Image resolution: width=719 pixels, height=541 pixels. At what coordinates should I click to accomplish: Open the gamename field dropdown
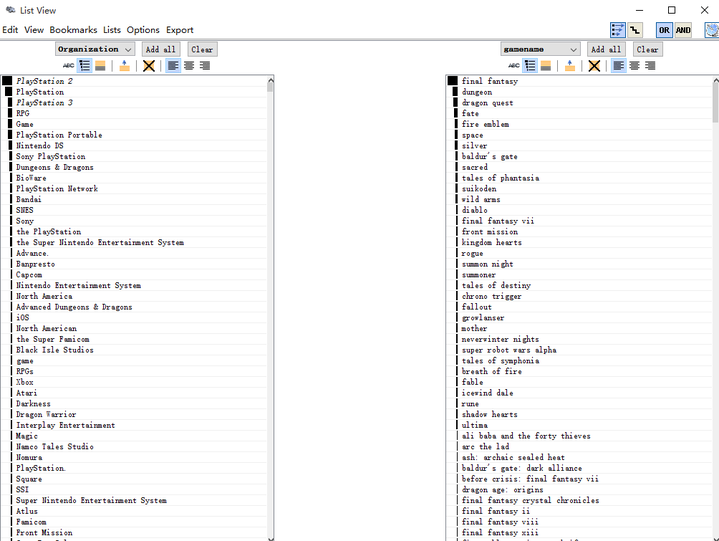(x=540, y=49)
